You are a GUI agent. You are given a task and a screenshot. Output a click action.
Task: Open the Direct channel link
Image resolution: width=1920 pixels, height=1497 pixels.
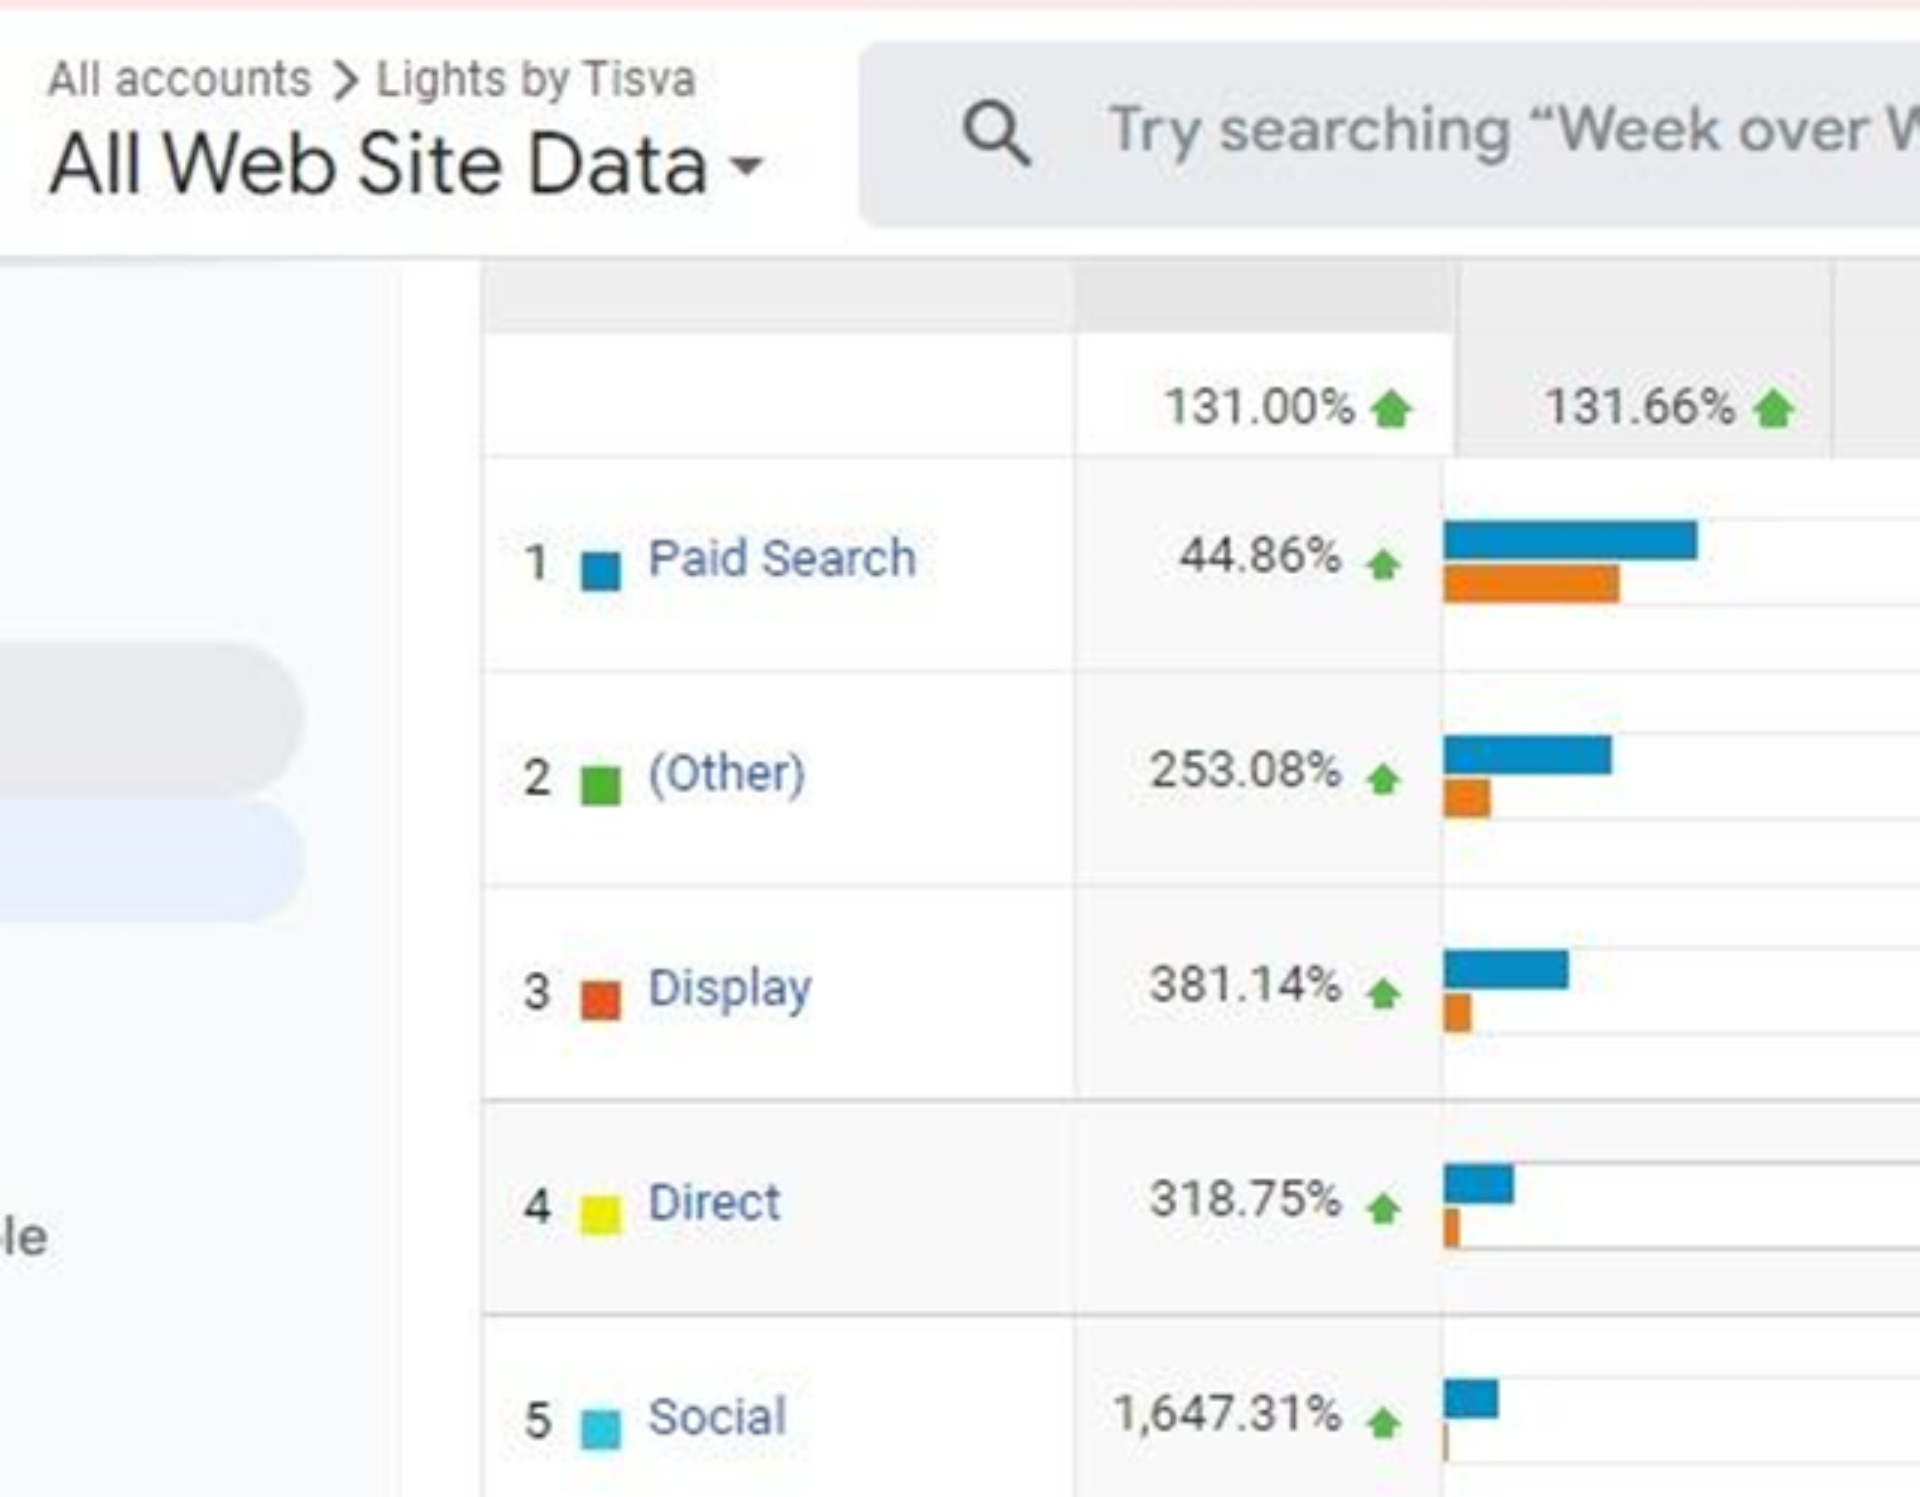(714, 1202)
